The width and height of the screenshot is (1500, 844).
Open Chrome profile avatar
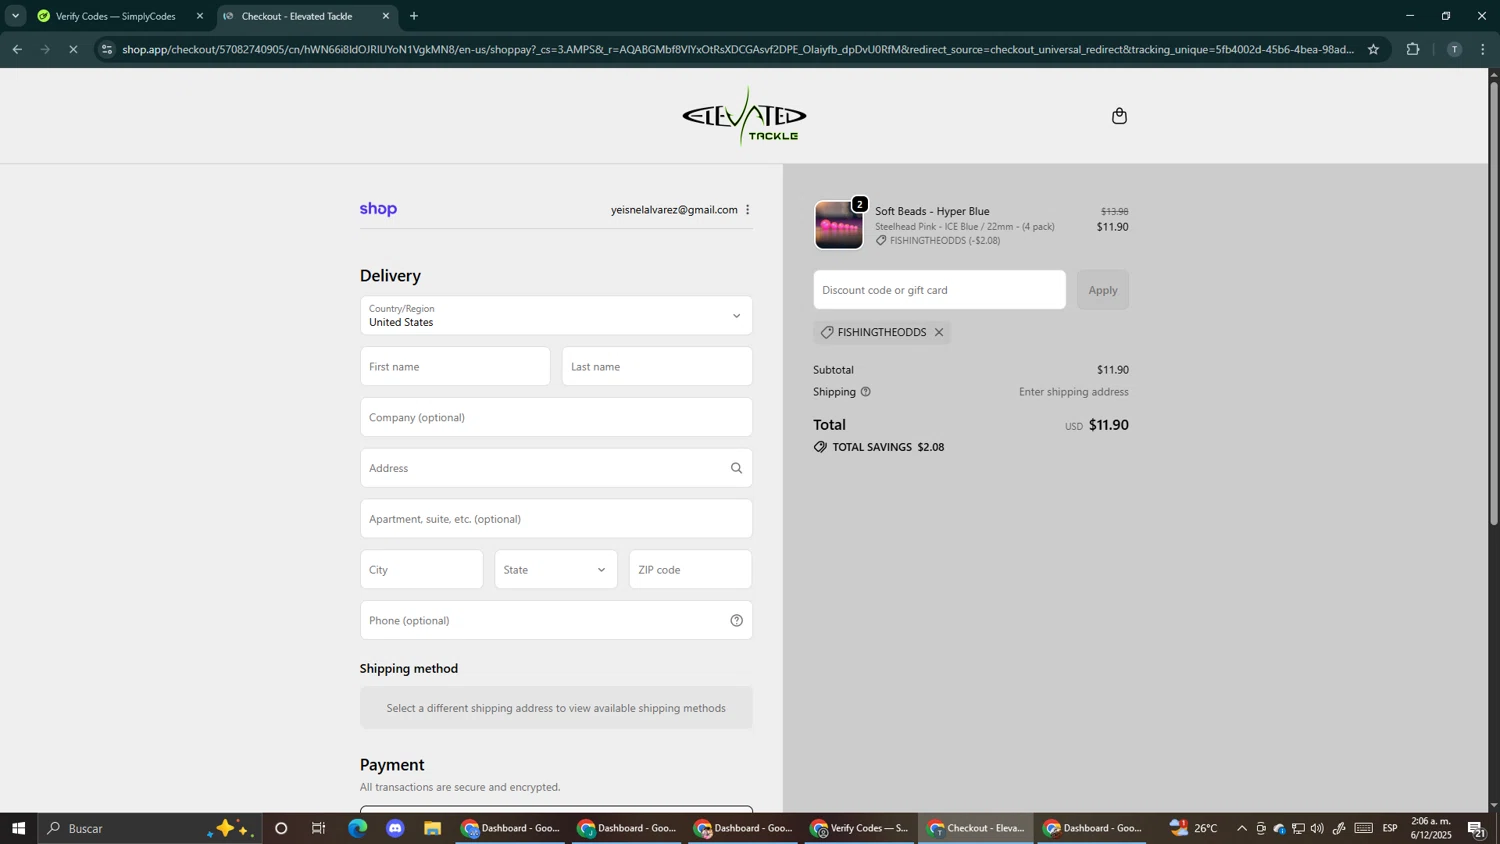point(1454,49)
